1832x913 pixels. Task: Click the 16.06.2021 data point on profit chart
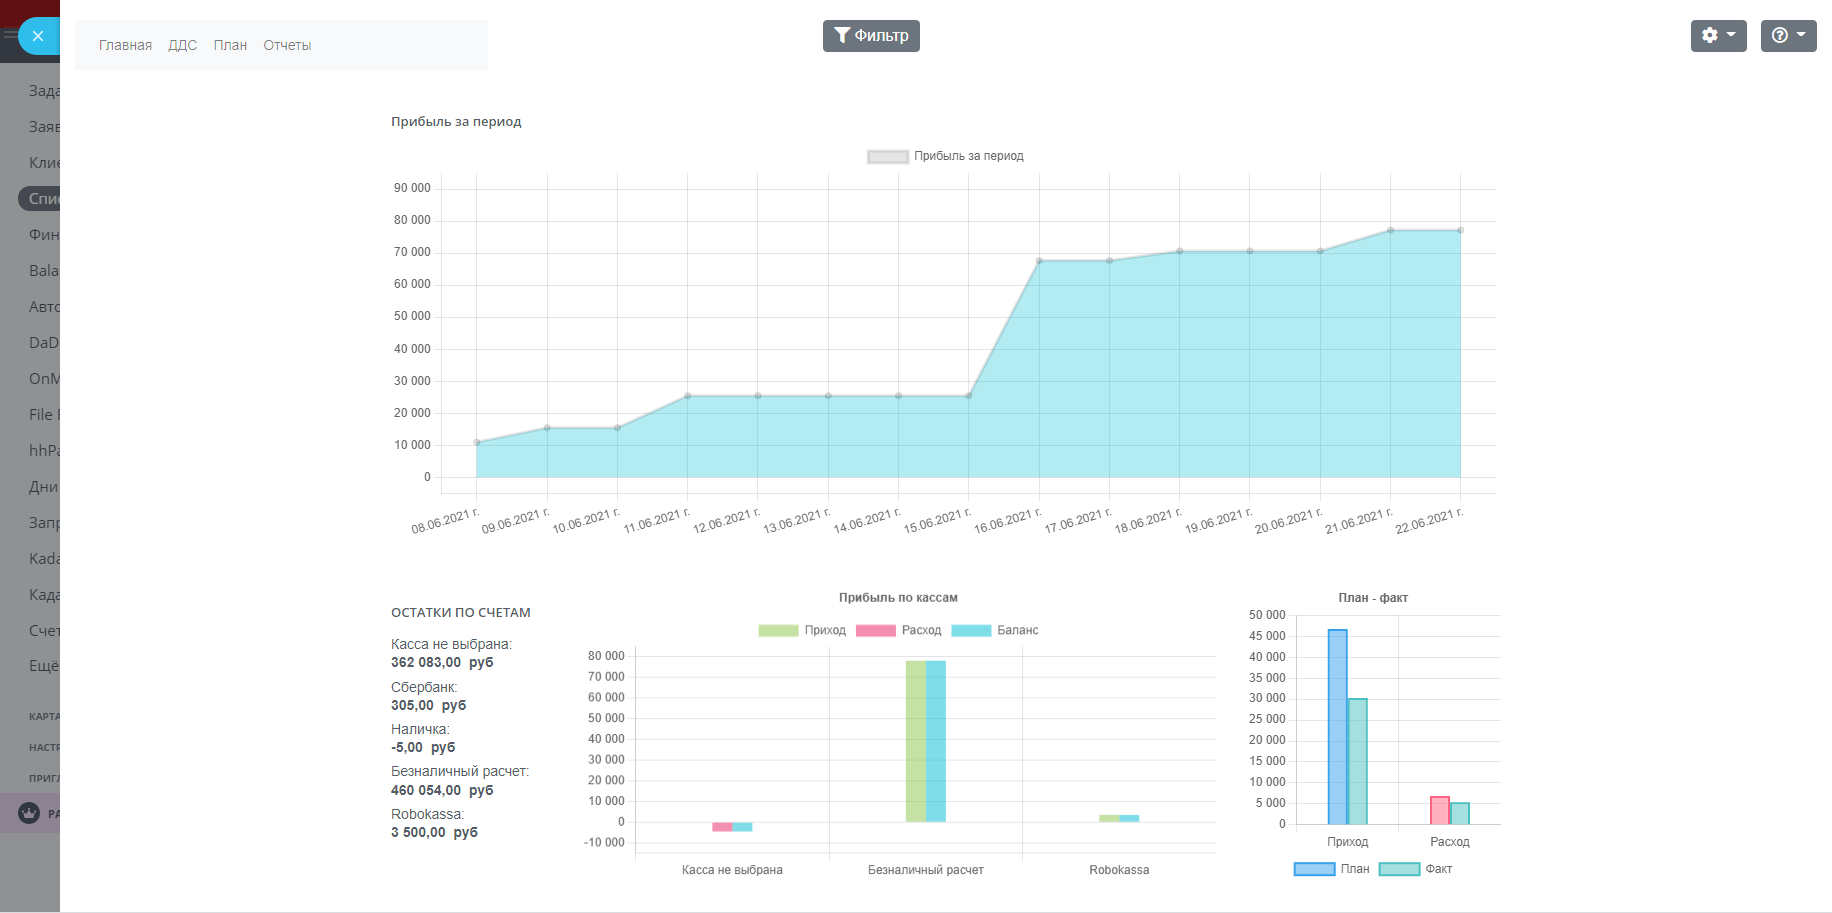(x=1039, y=261)
